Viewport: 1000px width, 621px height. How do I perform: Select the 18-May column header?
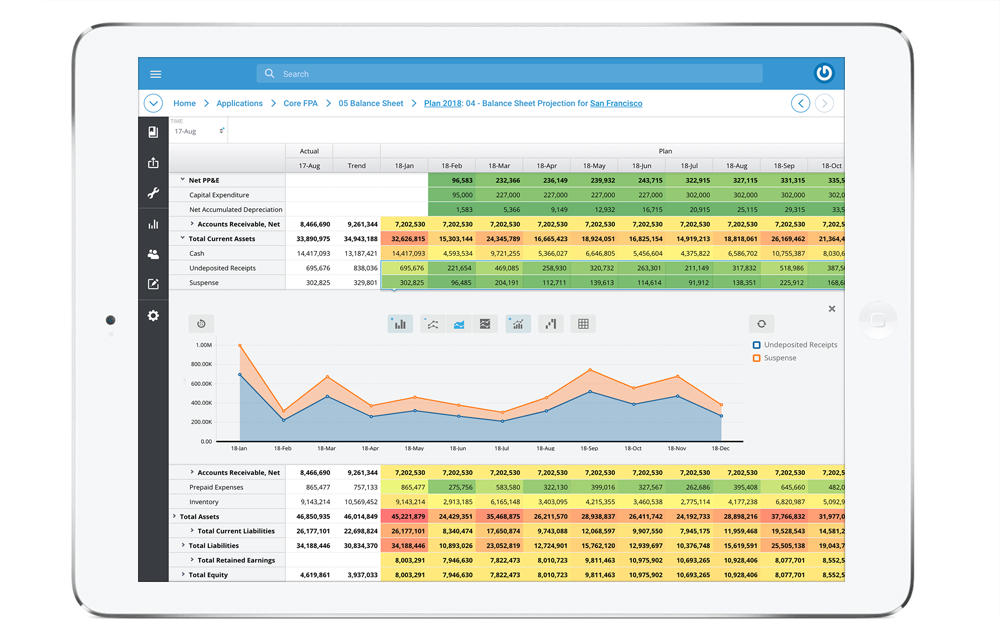tap(594, 166)
